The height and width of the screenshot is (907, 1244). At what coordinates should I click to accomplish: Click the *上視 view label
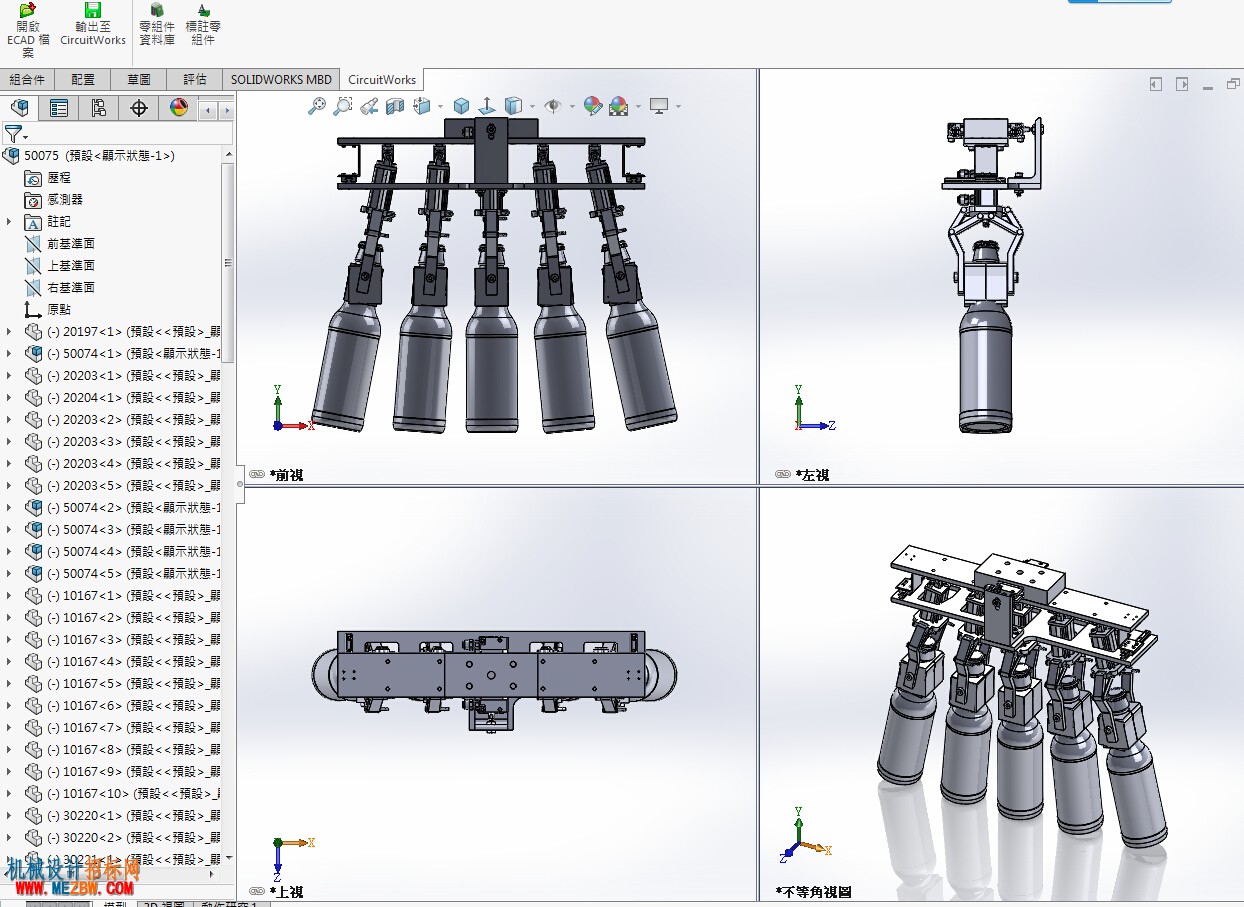[286, 891]
